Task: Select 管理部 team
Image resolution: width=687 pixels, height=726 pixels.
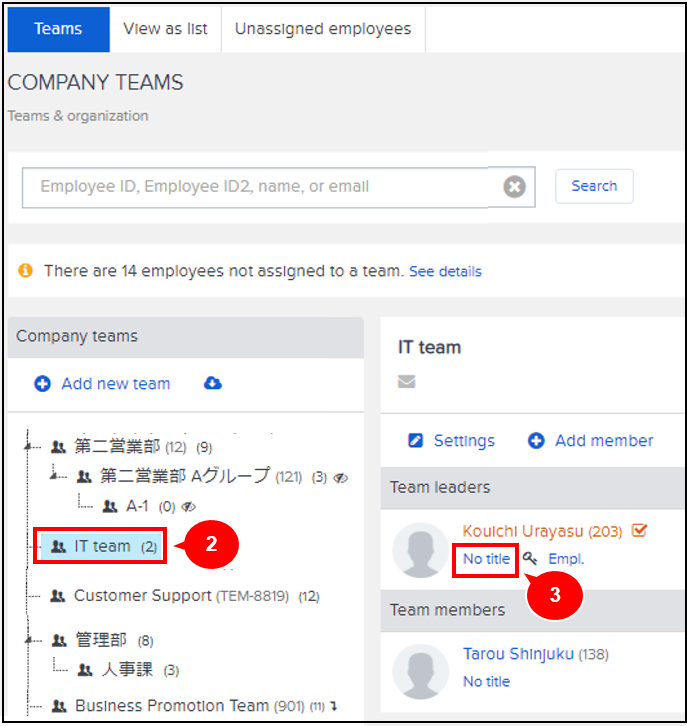Action: click(x=101, y=641)
